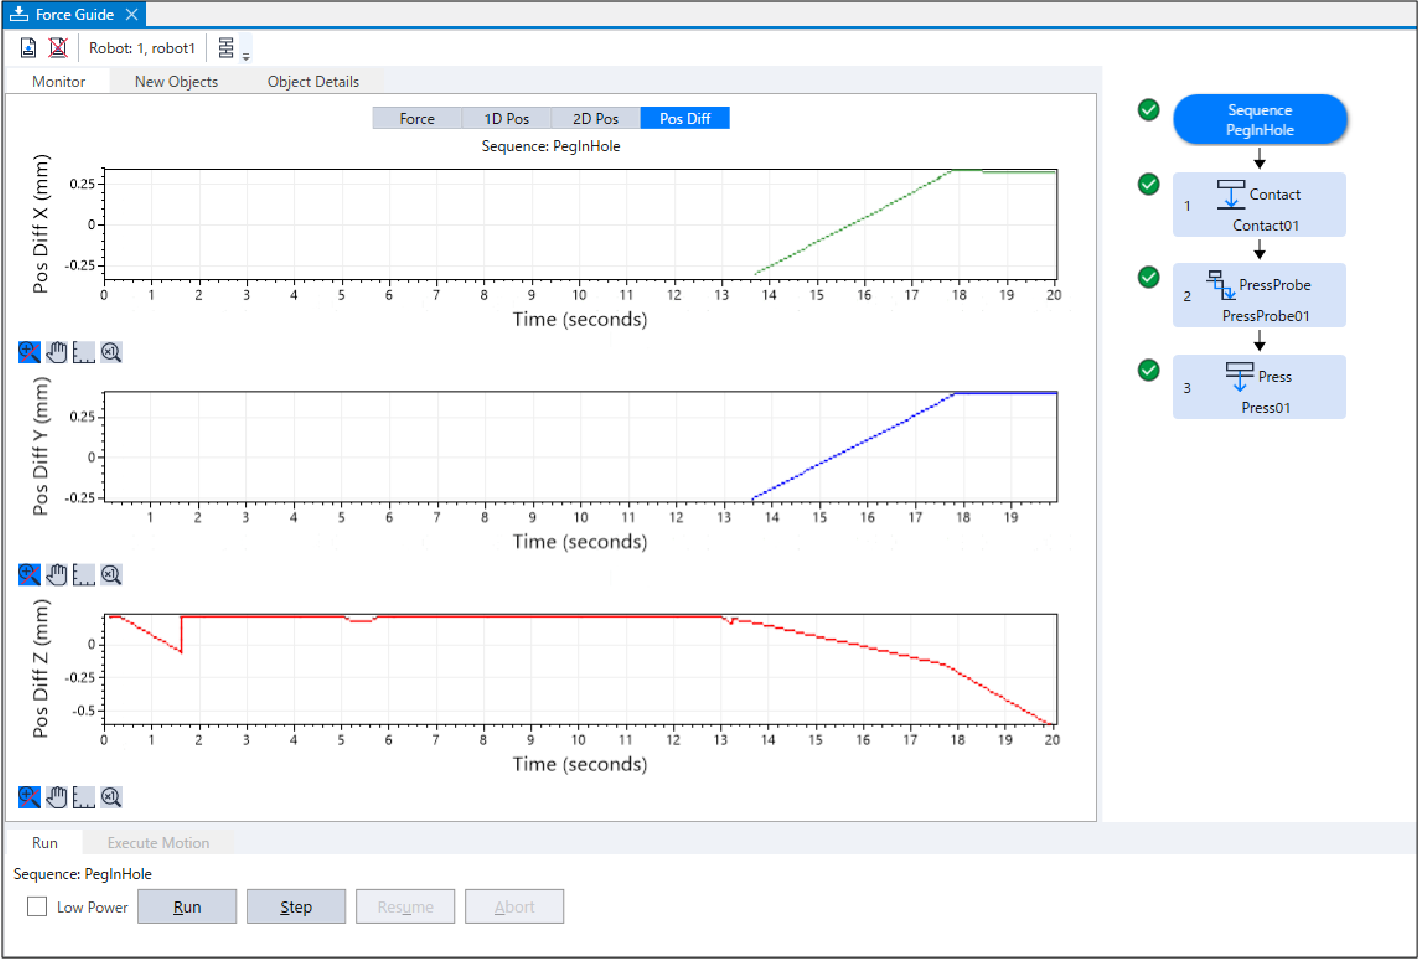The height and width of the screenshot is (959, 1419).
Task: Click axis scale icon under Pos Diff Z graph
Action: (x=84, y=797)
